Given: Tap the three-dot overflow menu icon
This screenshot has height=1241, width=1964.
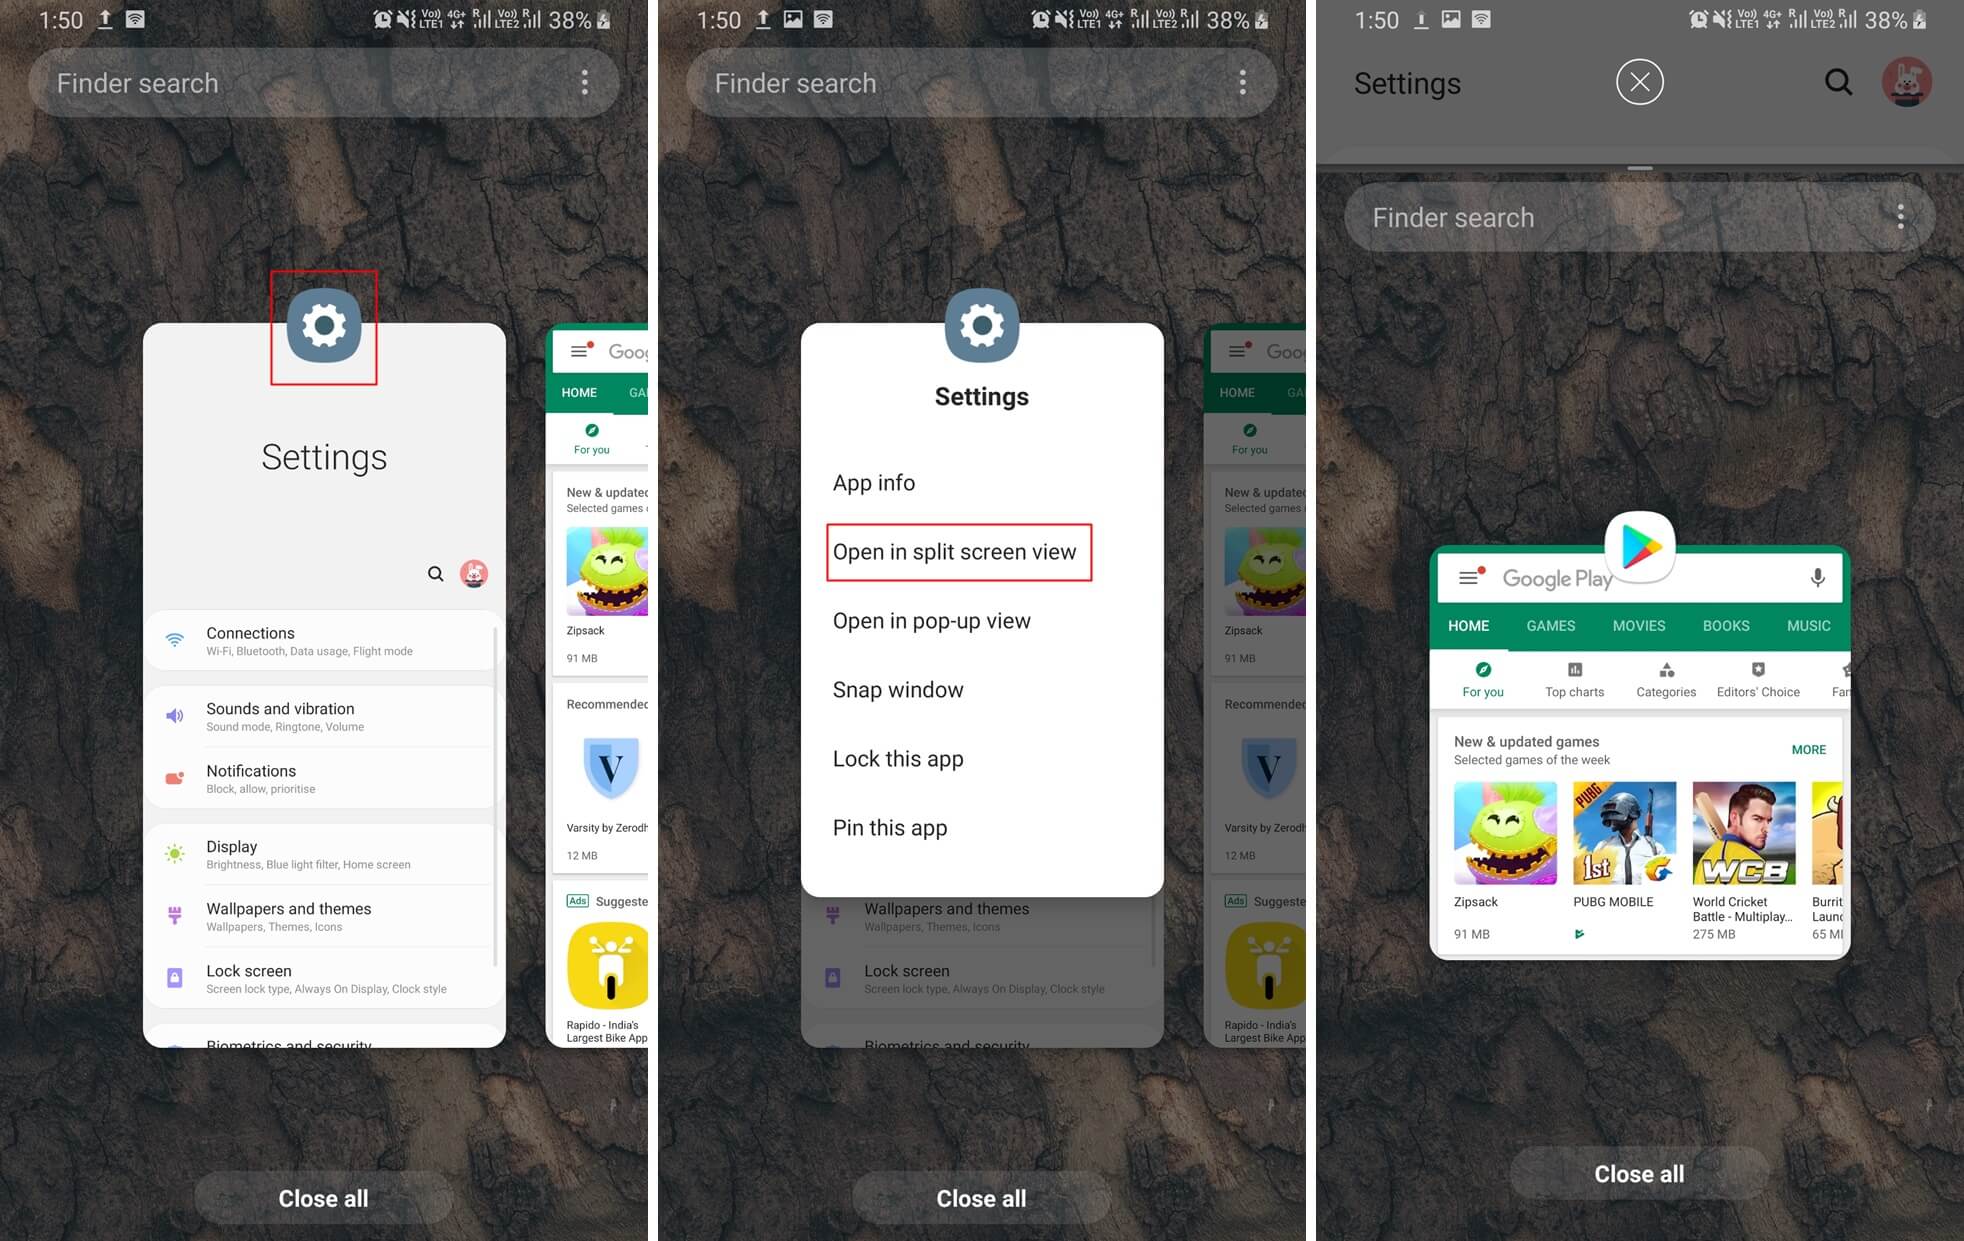Looking at the screenshot, I should 585,81.
